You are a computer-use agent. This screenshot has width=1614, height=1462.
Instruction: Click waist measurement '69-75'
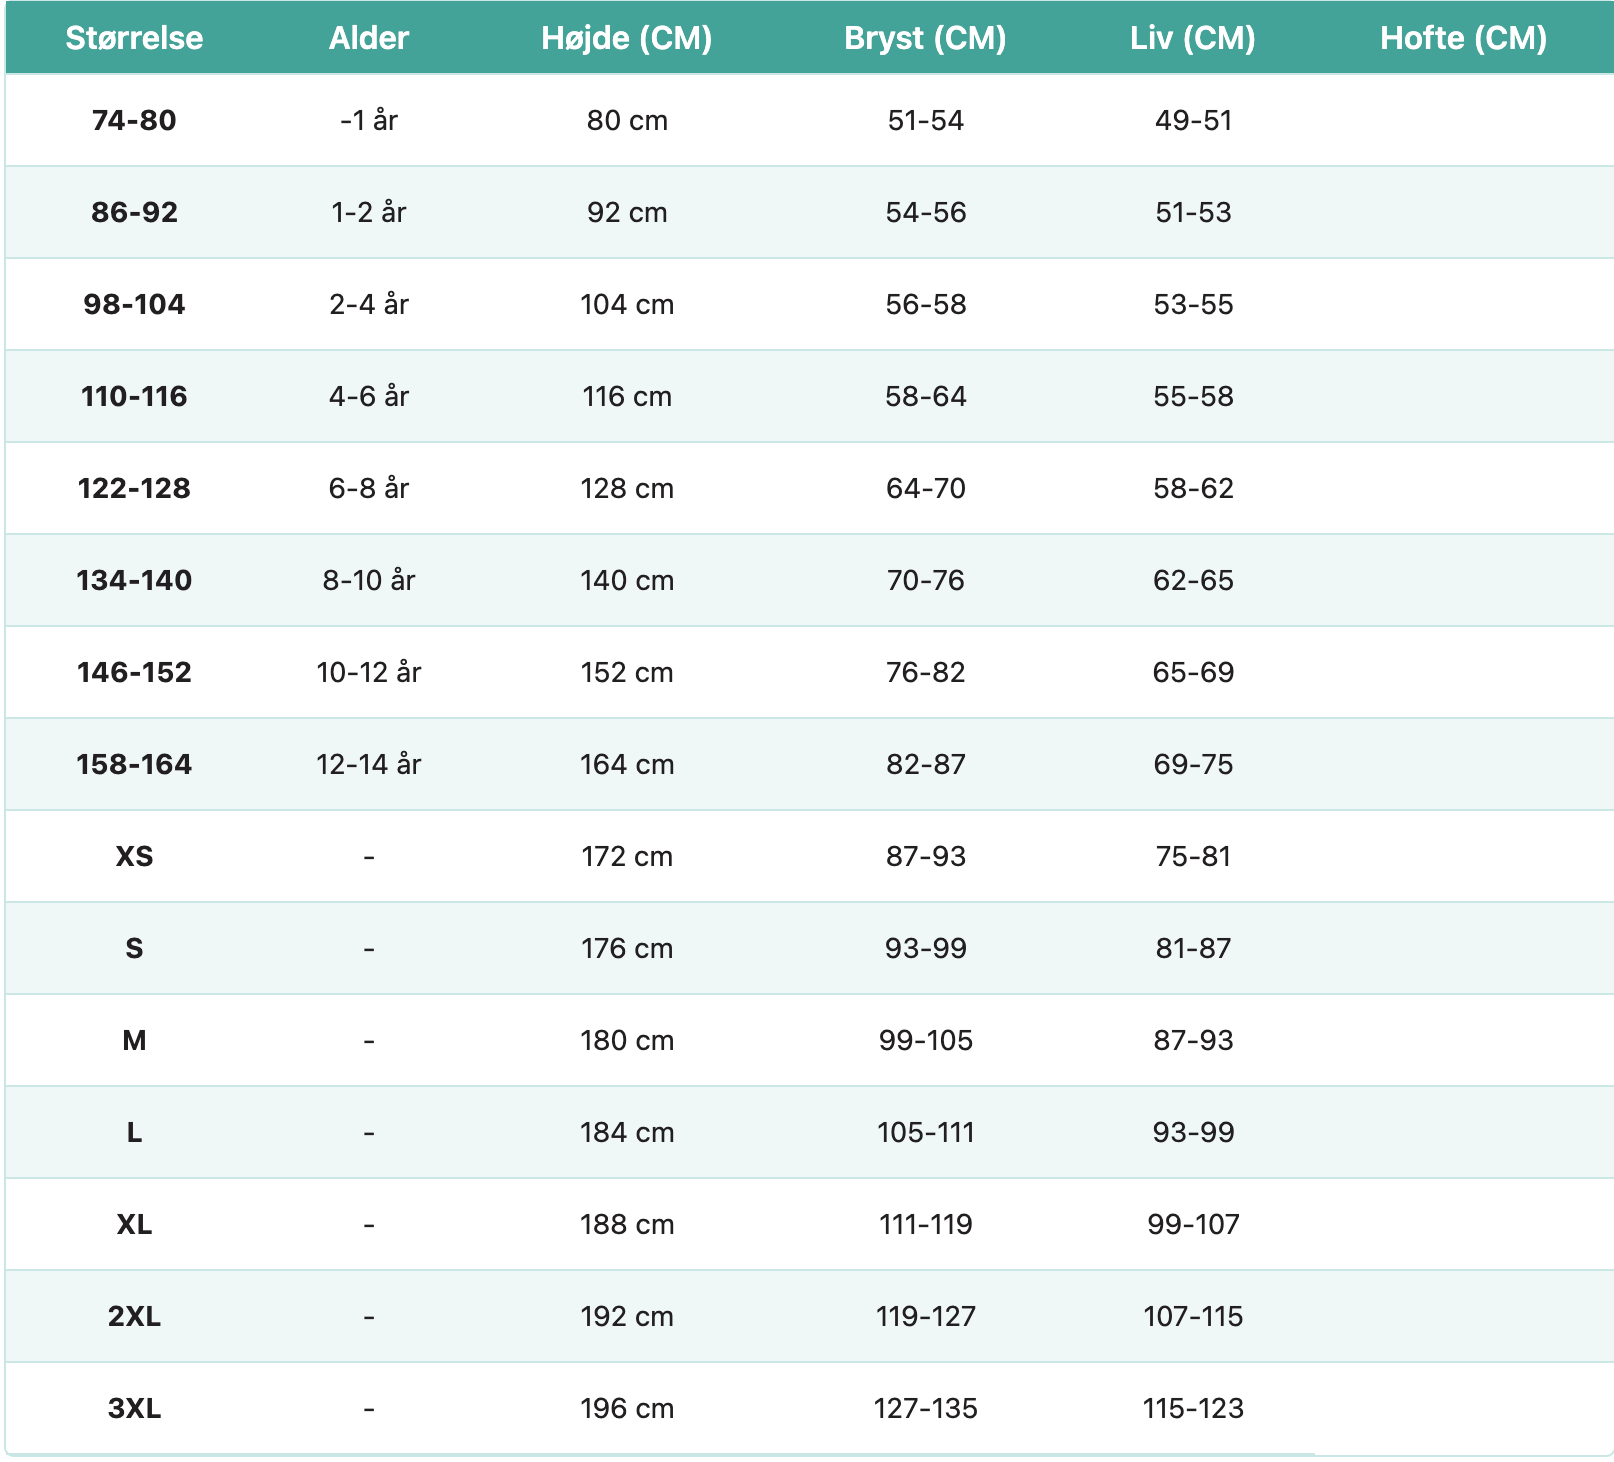[x=1193, y=764]
